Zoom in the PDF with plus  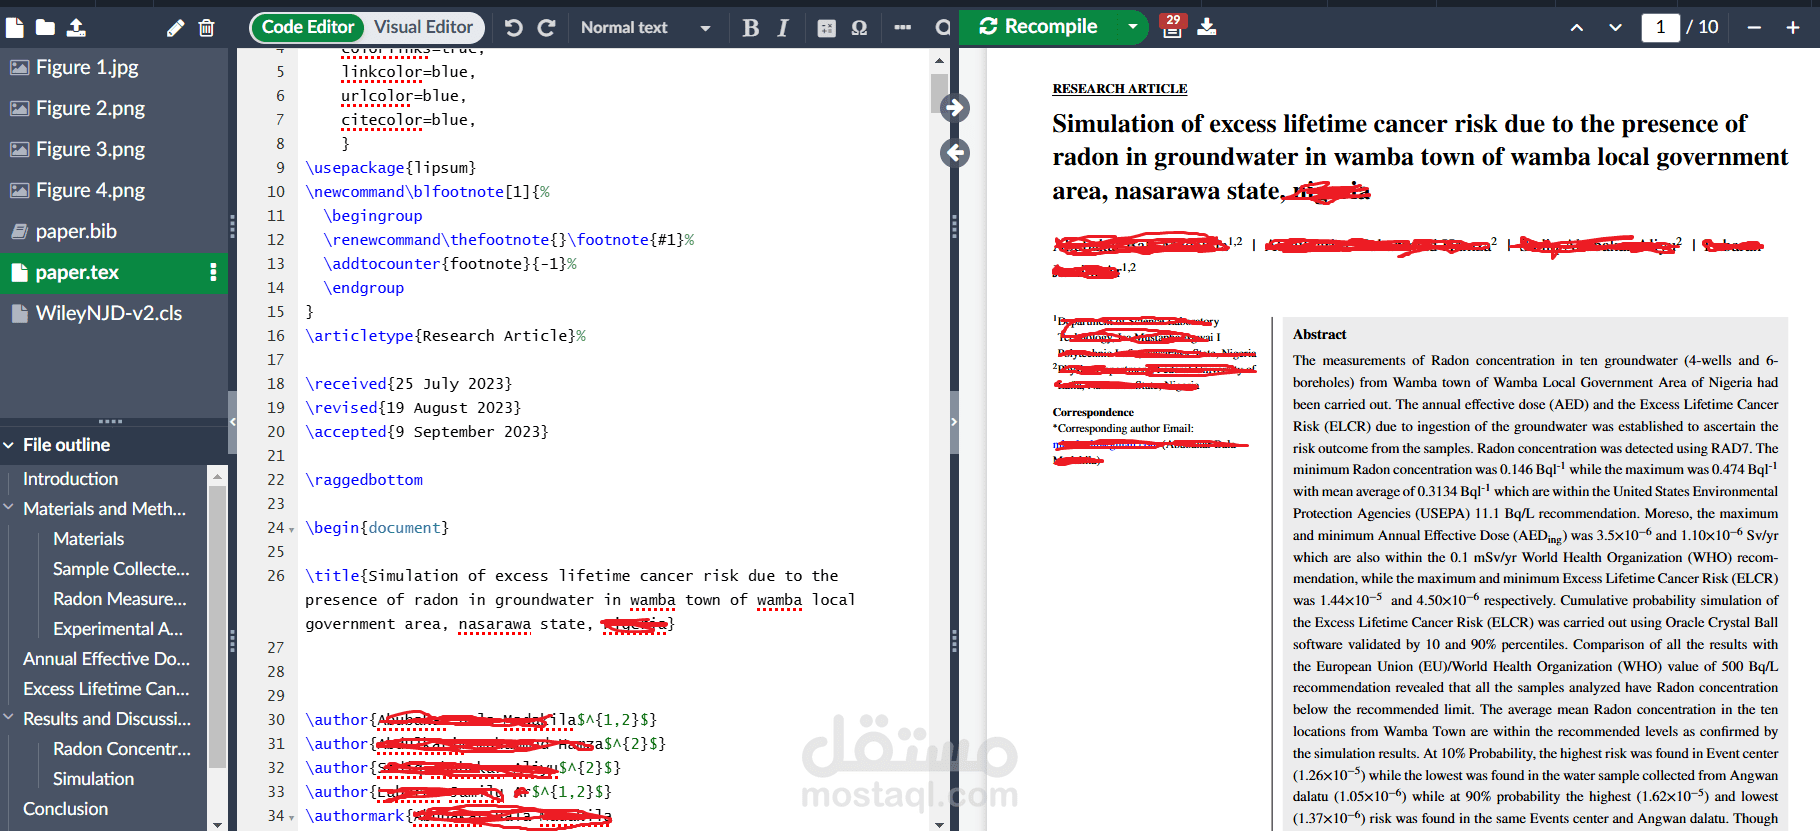pos(1793,28)
